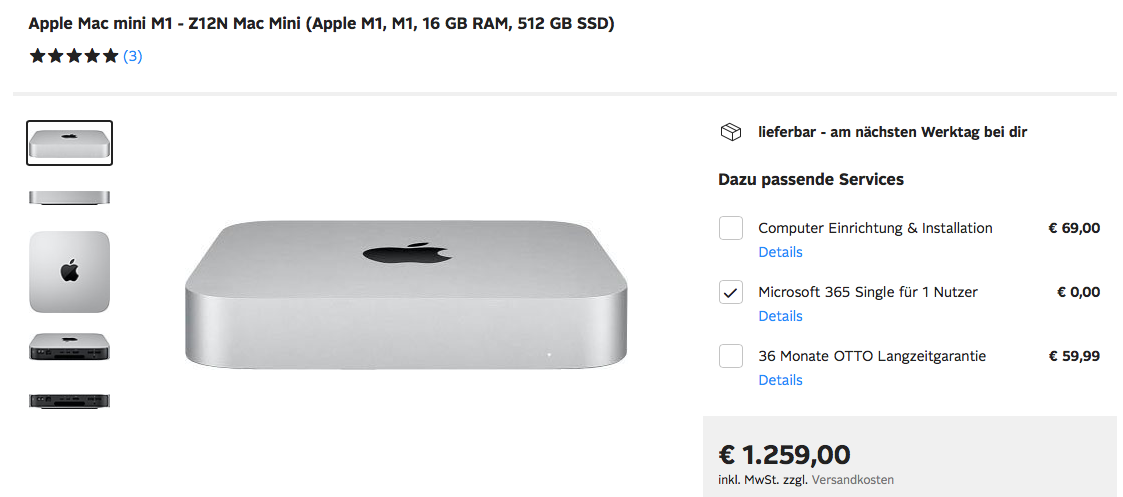Click the main Mac mini product image
1123x497 pixels.
[406, 294]
